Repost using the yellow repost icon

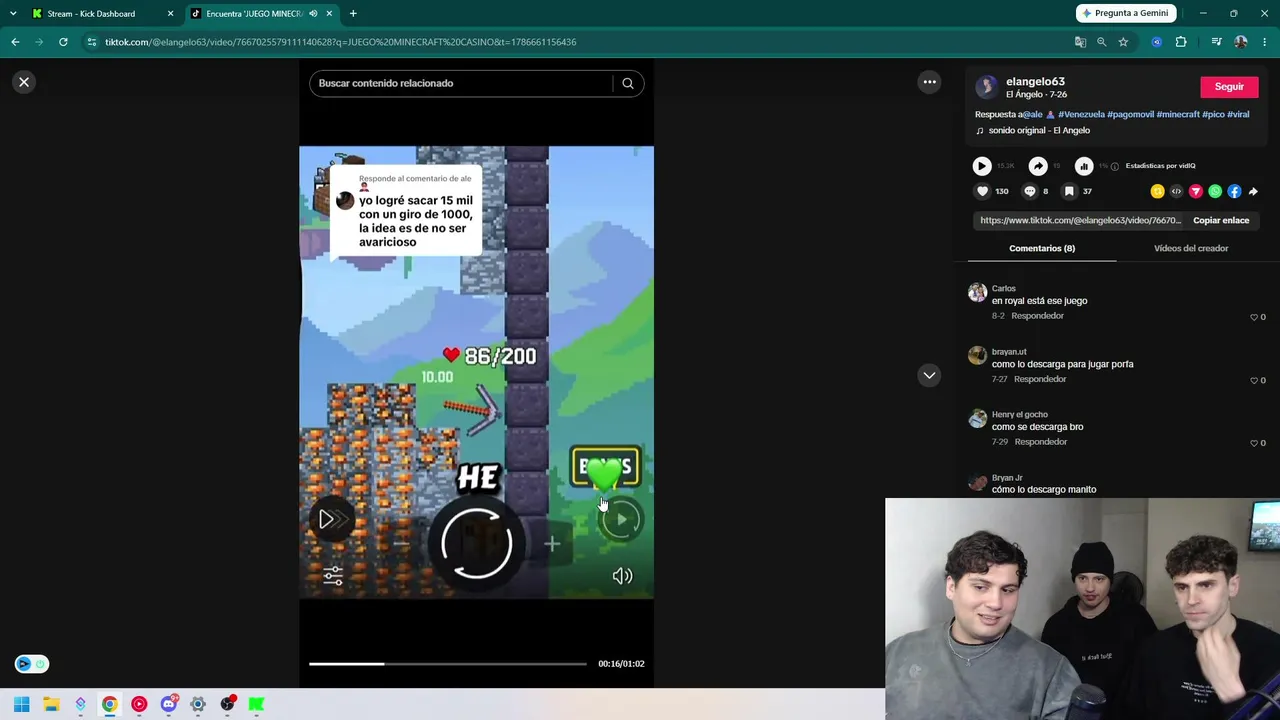click(x=1157, y=191)
